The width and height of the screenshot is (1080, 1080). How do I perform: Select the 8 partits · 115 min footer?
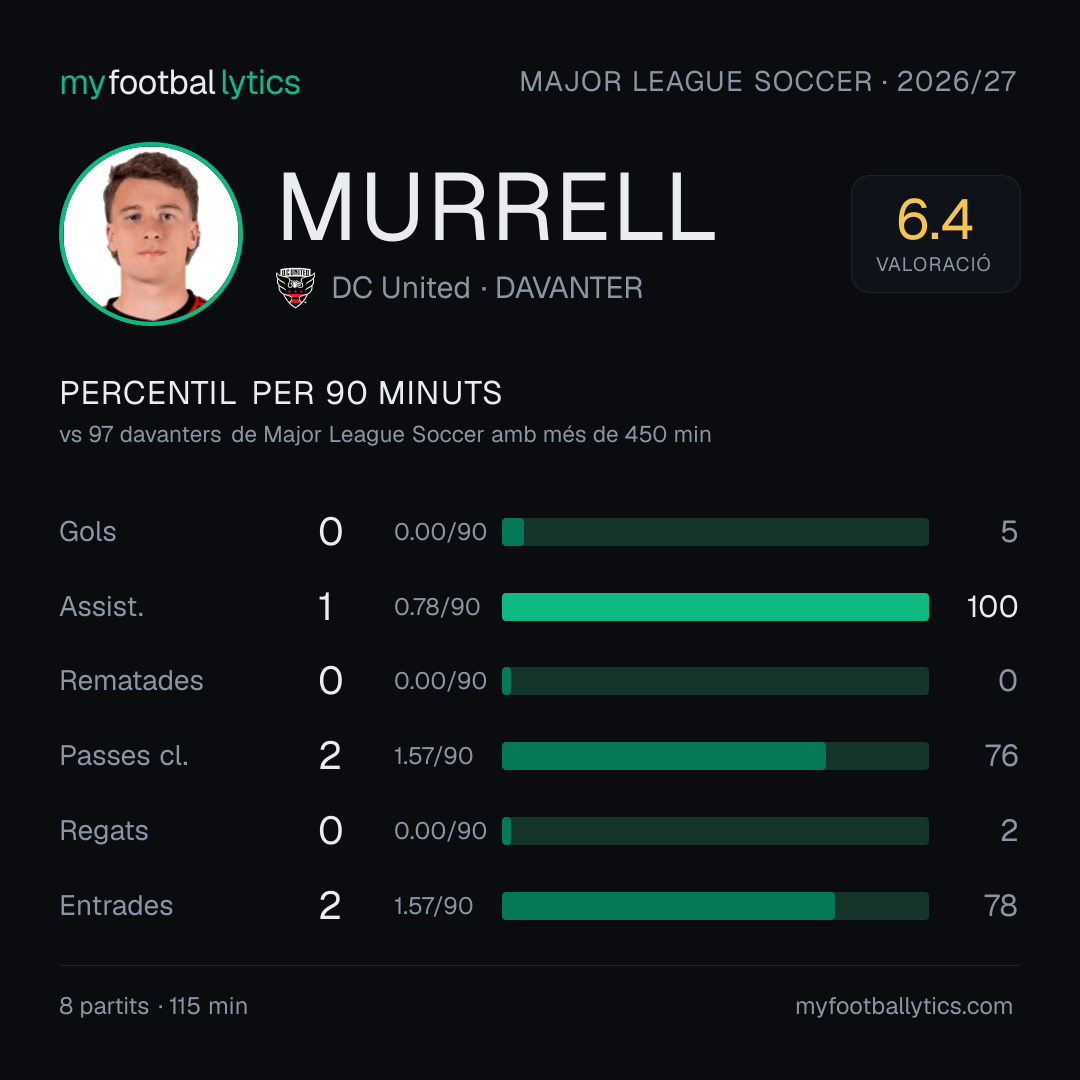[154, 1006]
